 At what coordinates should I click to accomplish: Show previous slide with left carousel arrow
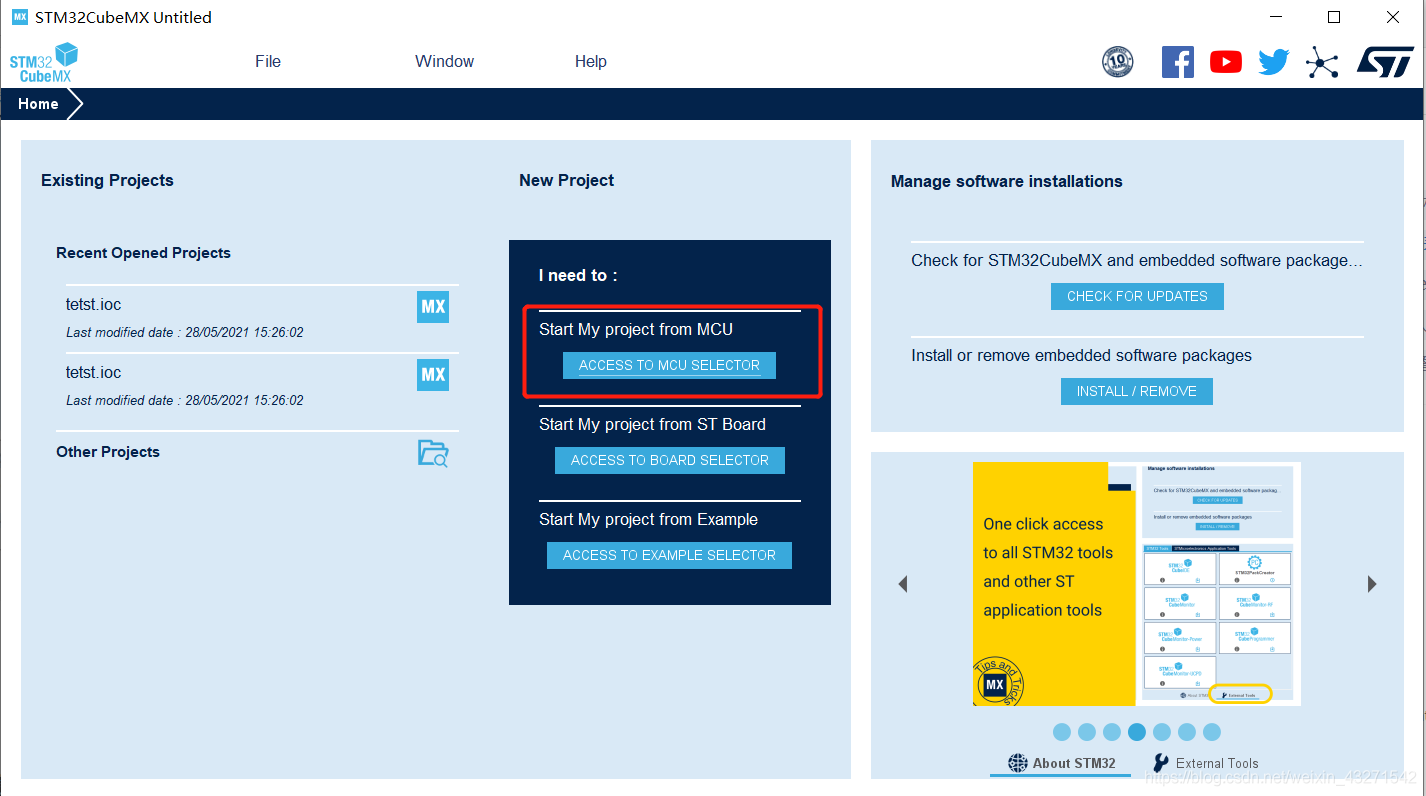point(903,584)
